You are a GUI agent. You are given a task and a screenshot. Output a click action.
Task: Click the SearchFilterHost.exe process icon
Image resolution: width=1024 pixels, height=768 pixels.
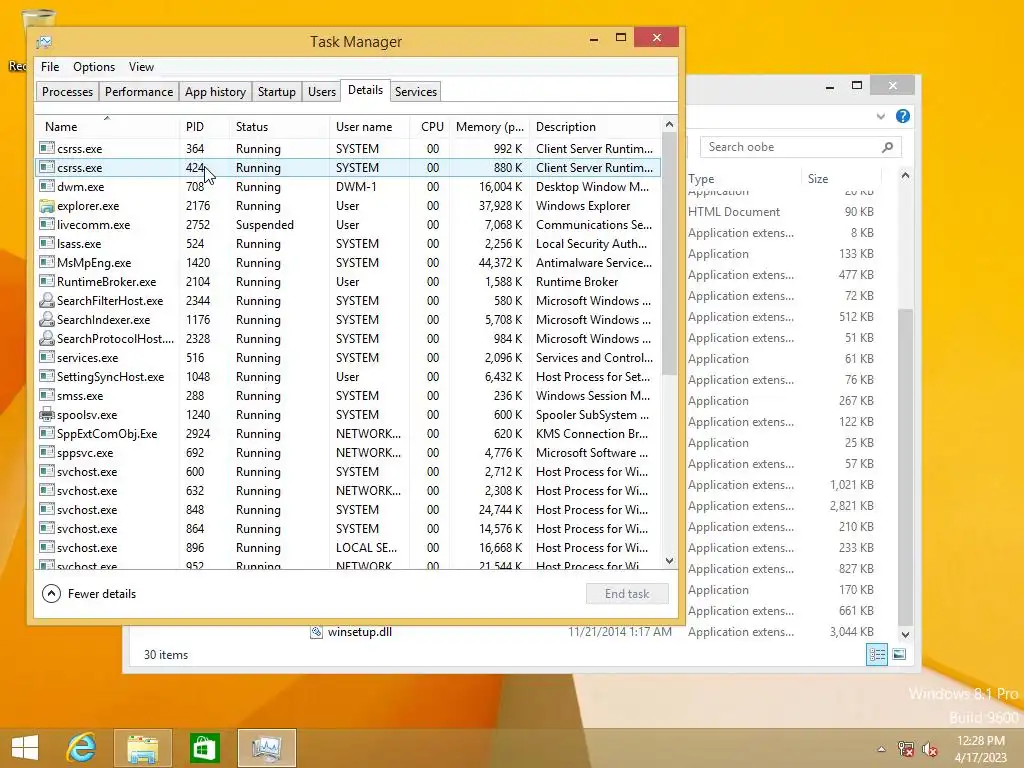point(47,300)
